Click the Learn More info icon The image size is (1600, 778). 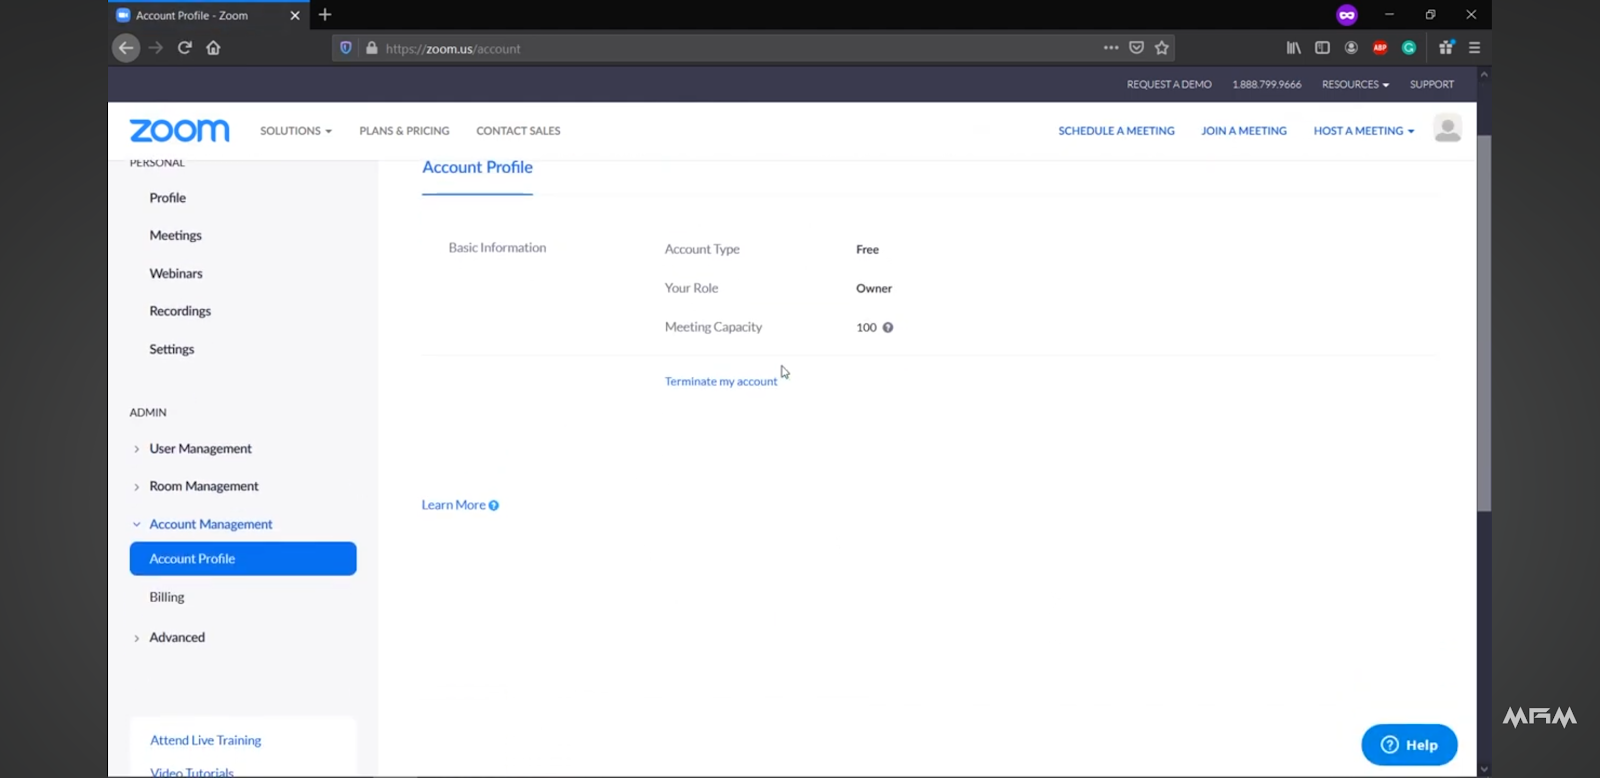pyautogui.click(x=494, y=506)
